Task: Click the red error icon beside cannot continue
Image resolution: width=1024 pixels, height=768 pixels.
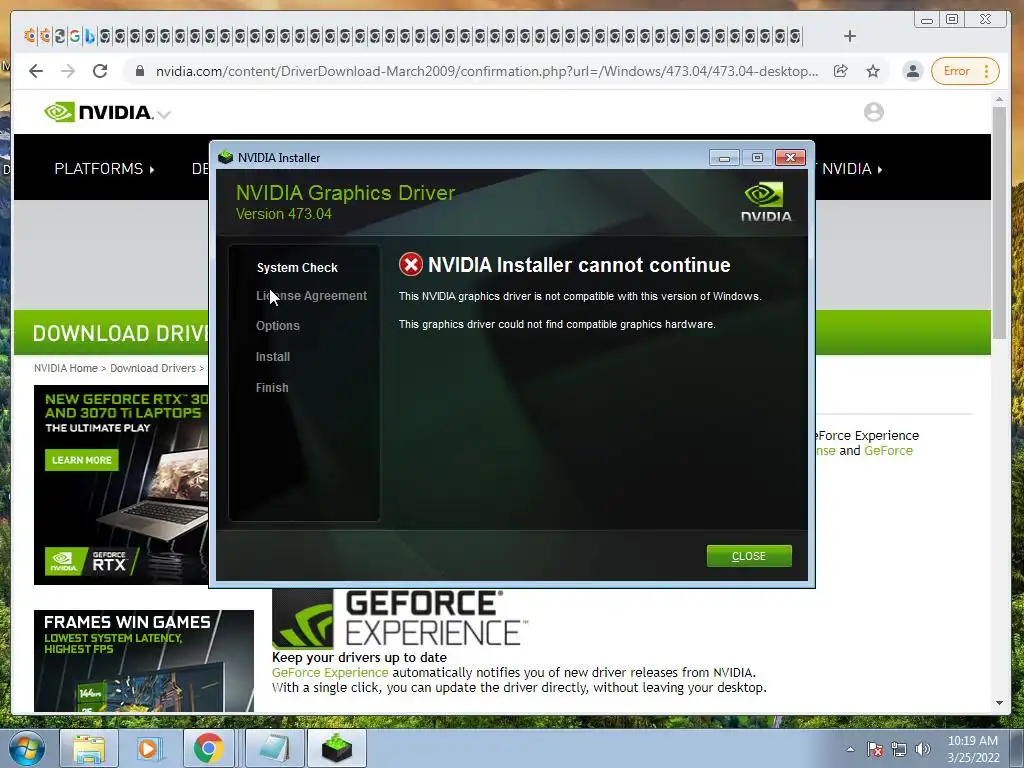Action: pos(411,264)
